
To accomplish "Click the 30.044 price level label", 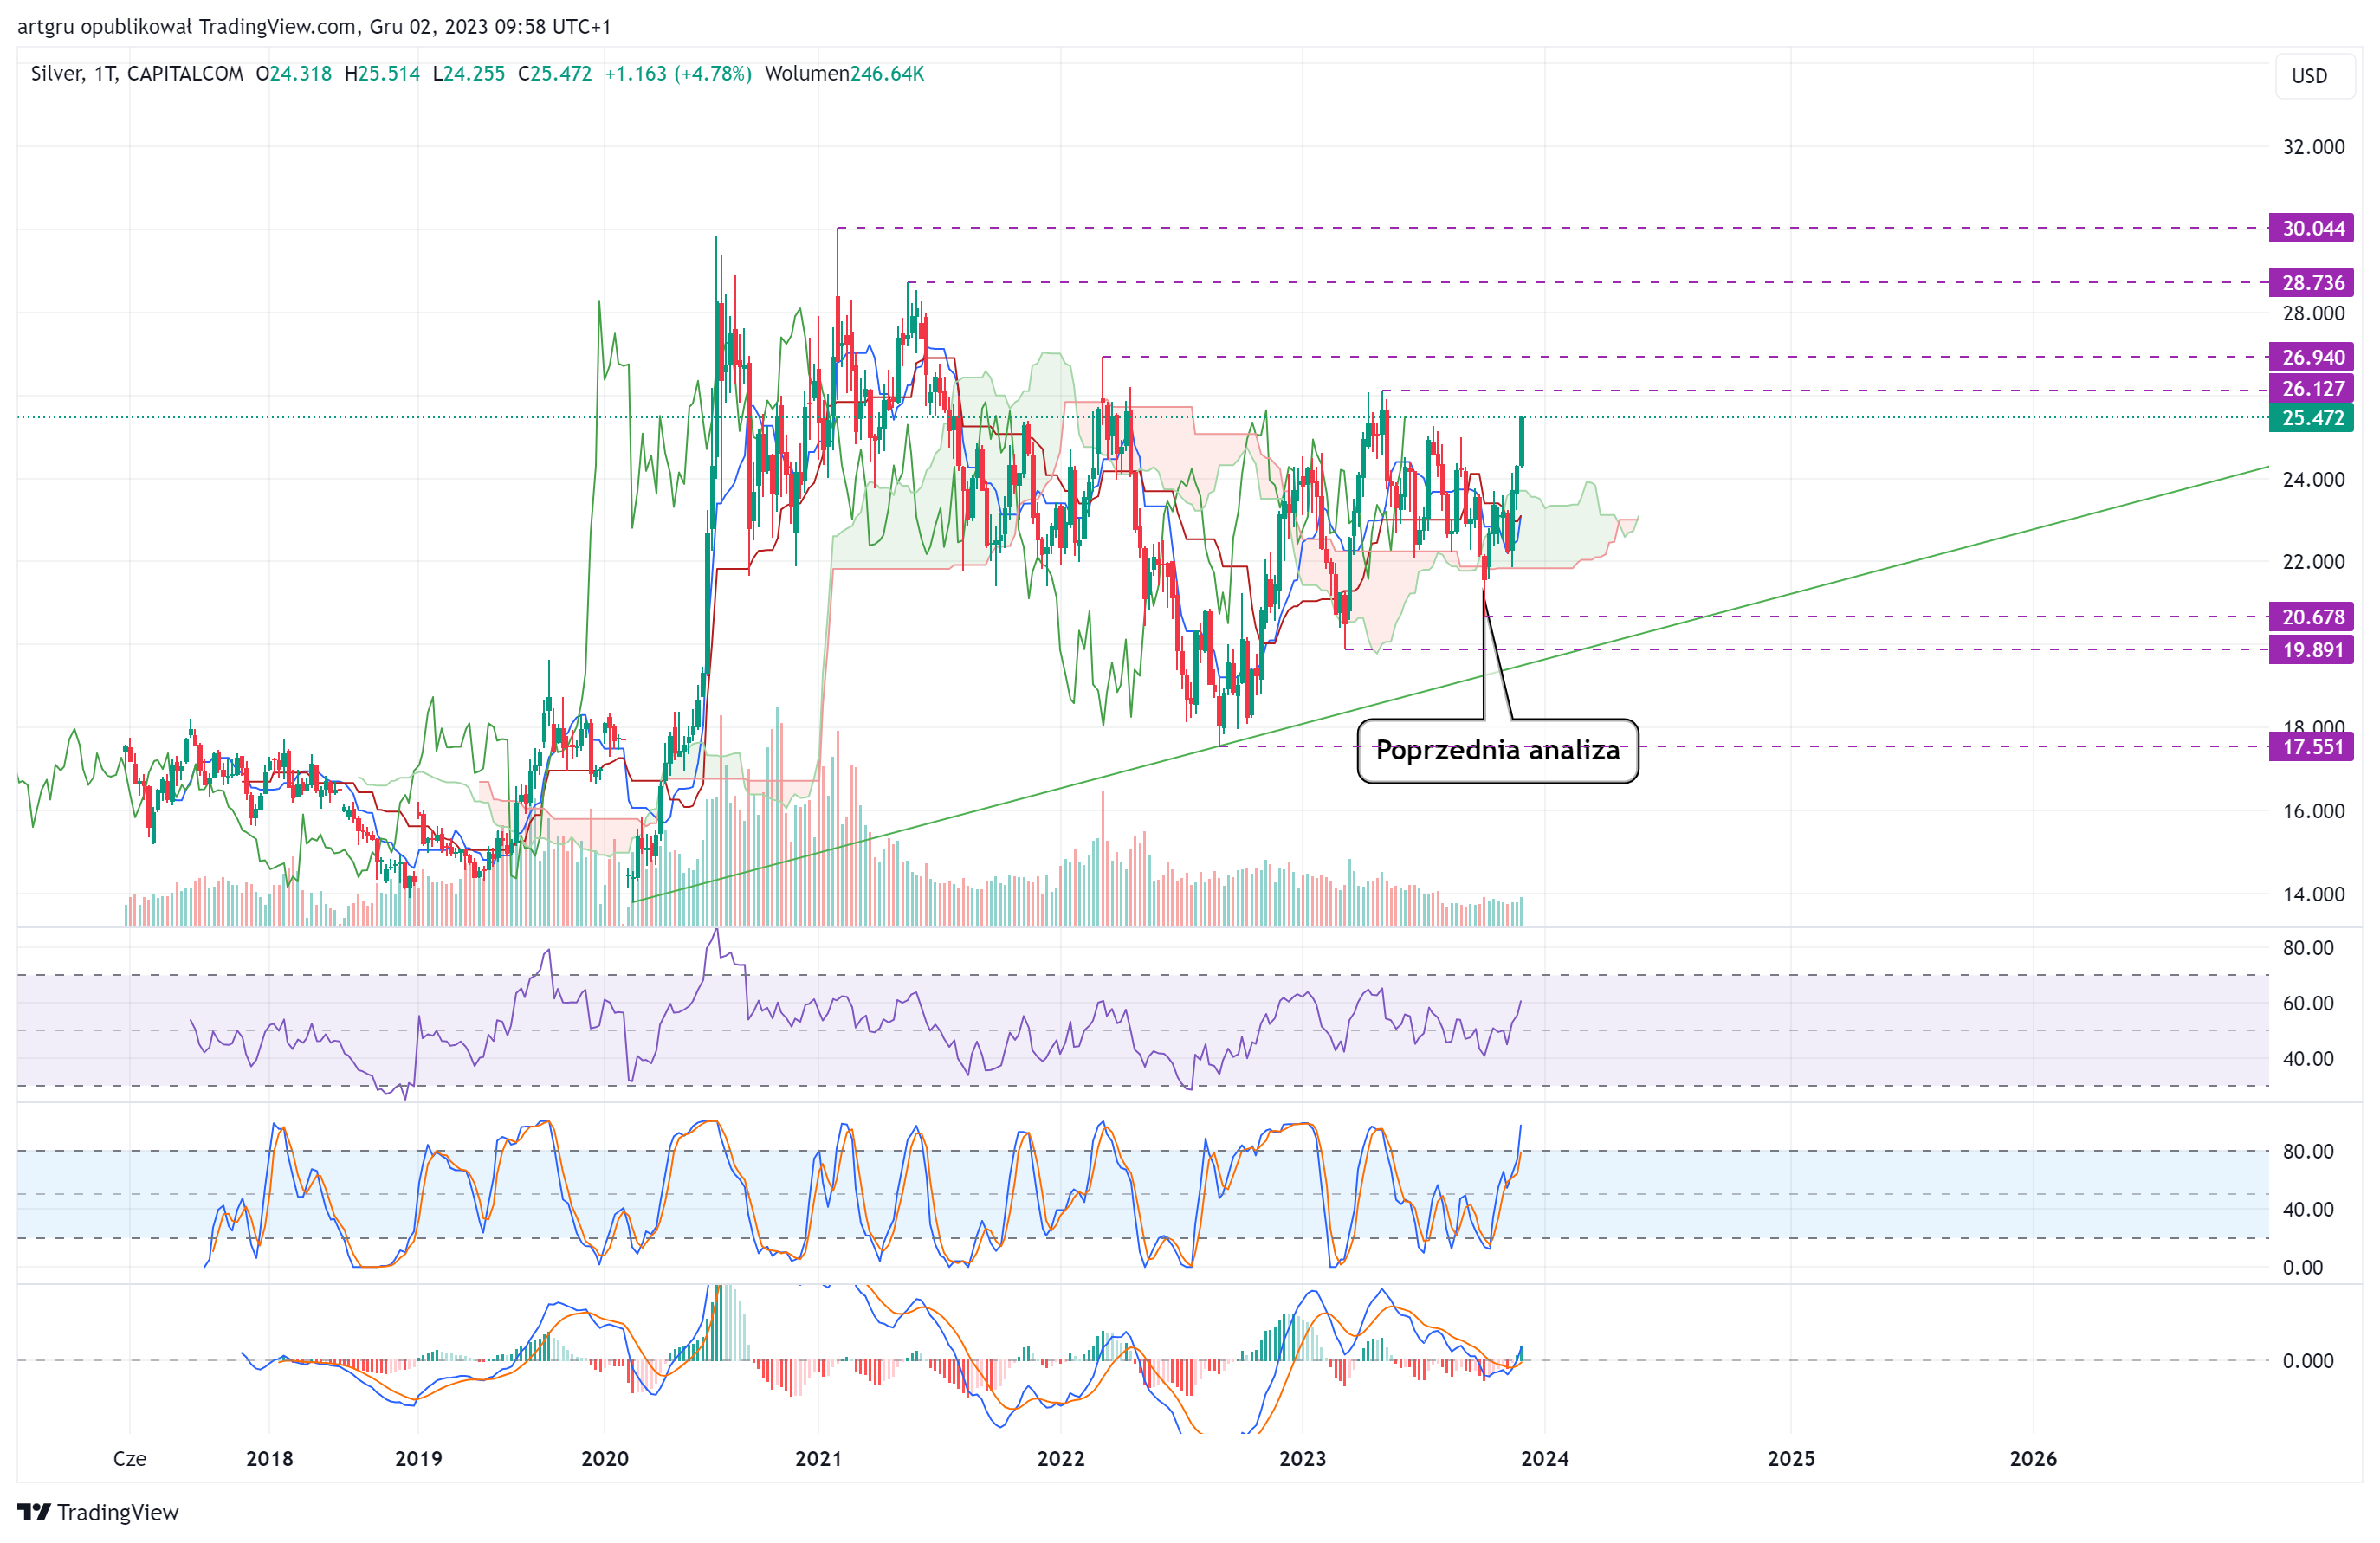I will click(x=2311, y=228).
